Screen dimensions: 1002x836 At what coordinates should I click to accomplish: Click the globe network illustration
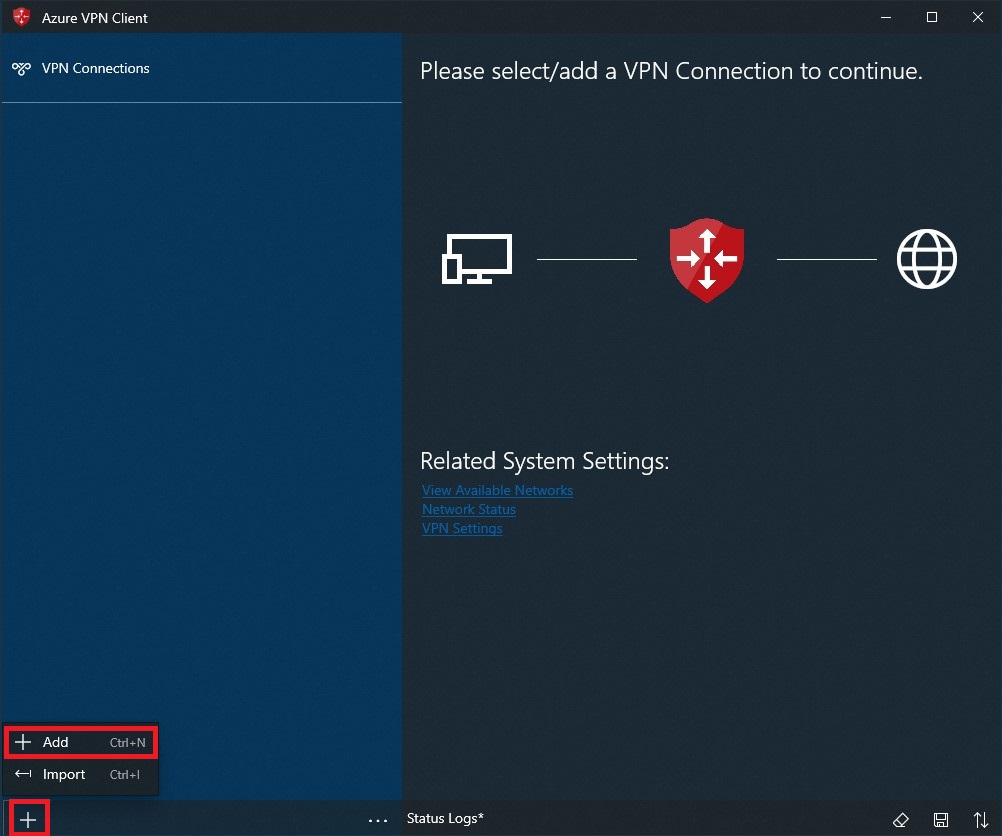(x=926, y=258)
